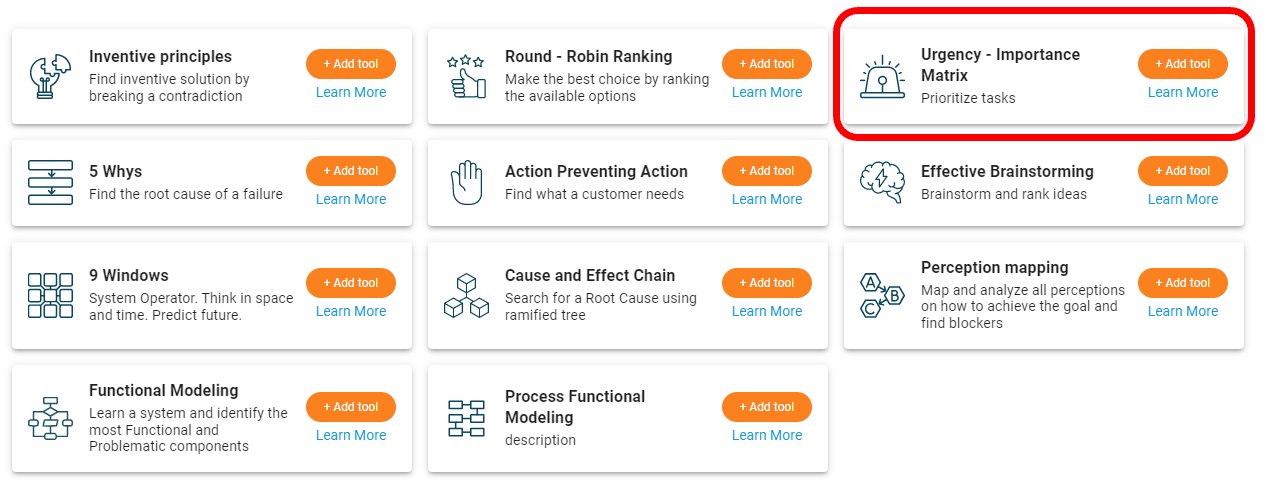Click the Functional Modeling flowchart icon
Image resolution: width=1266 pixels, height=483 pixels.
click(50, 418)
